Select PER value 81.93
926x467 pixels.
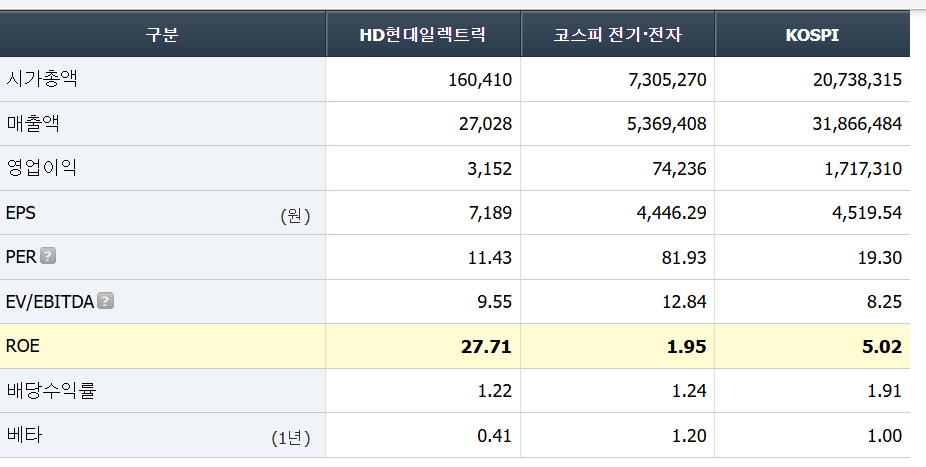684,258
